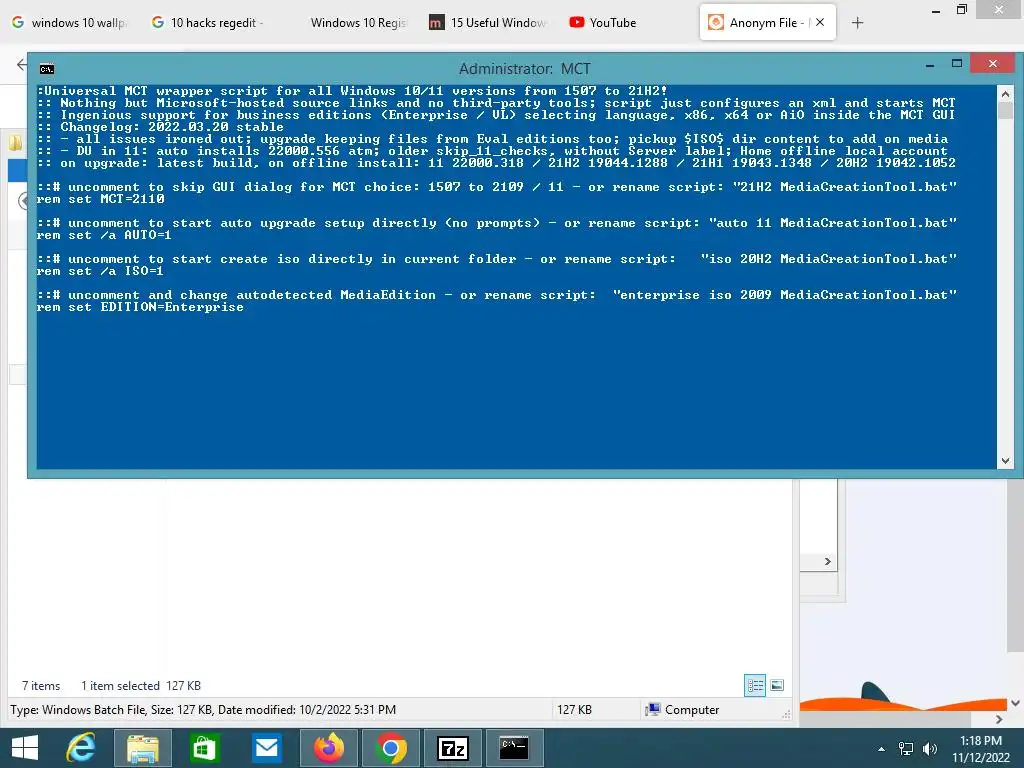This screenshot has height=768, width=1024.
Task: Click 'rem set MCT=2110' line in console
Action: (101, 199)
